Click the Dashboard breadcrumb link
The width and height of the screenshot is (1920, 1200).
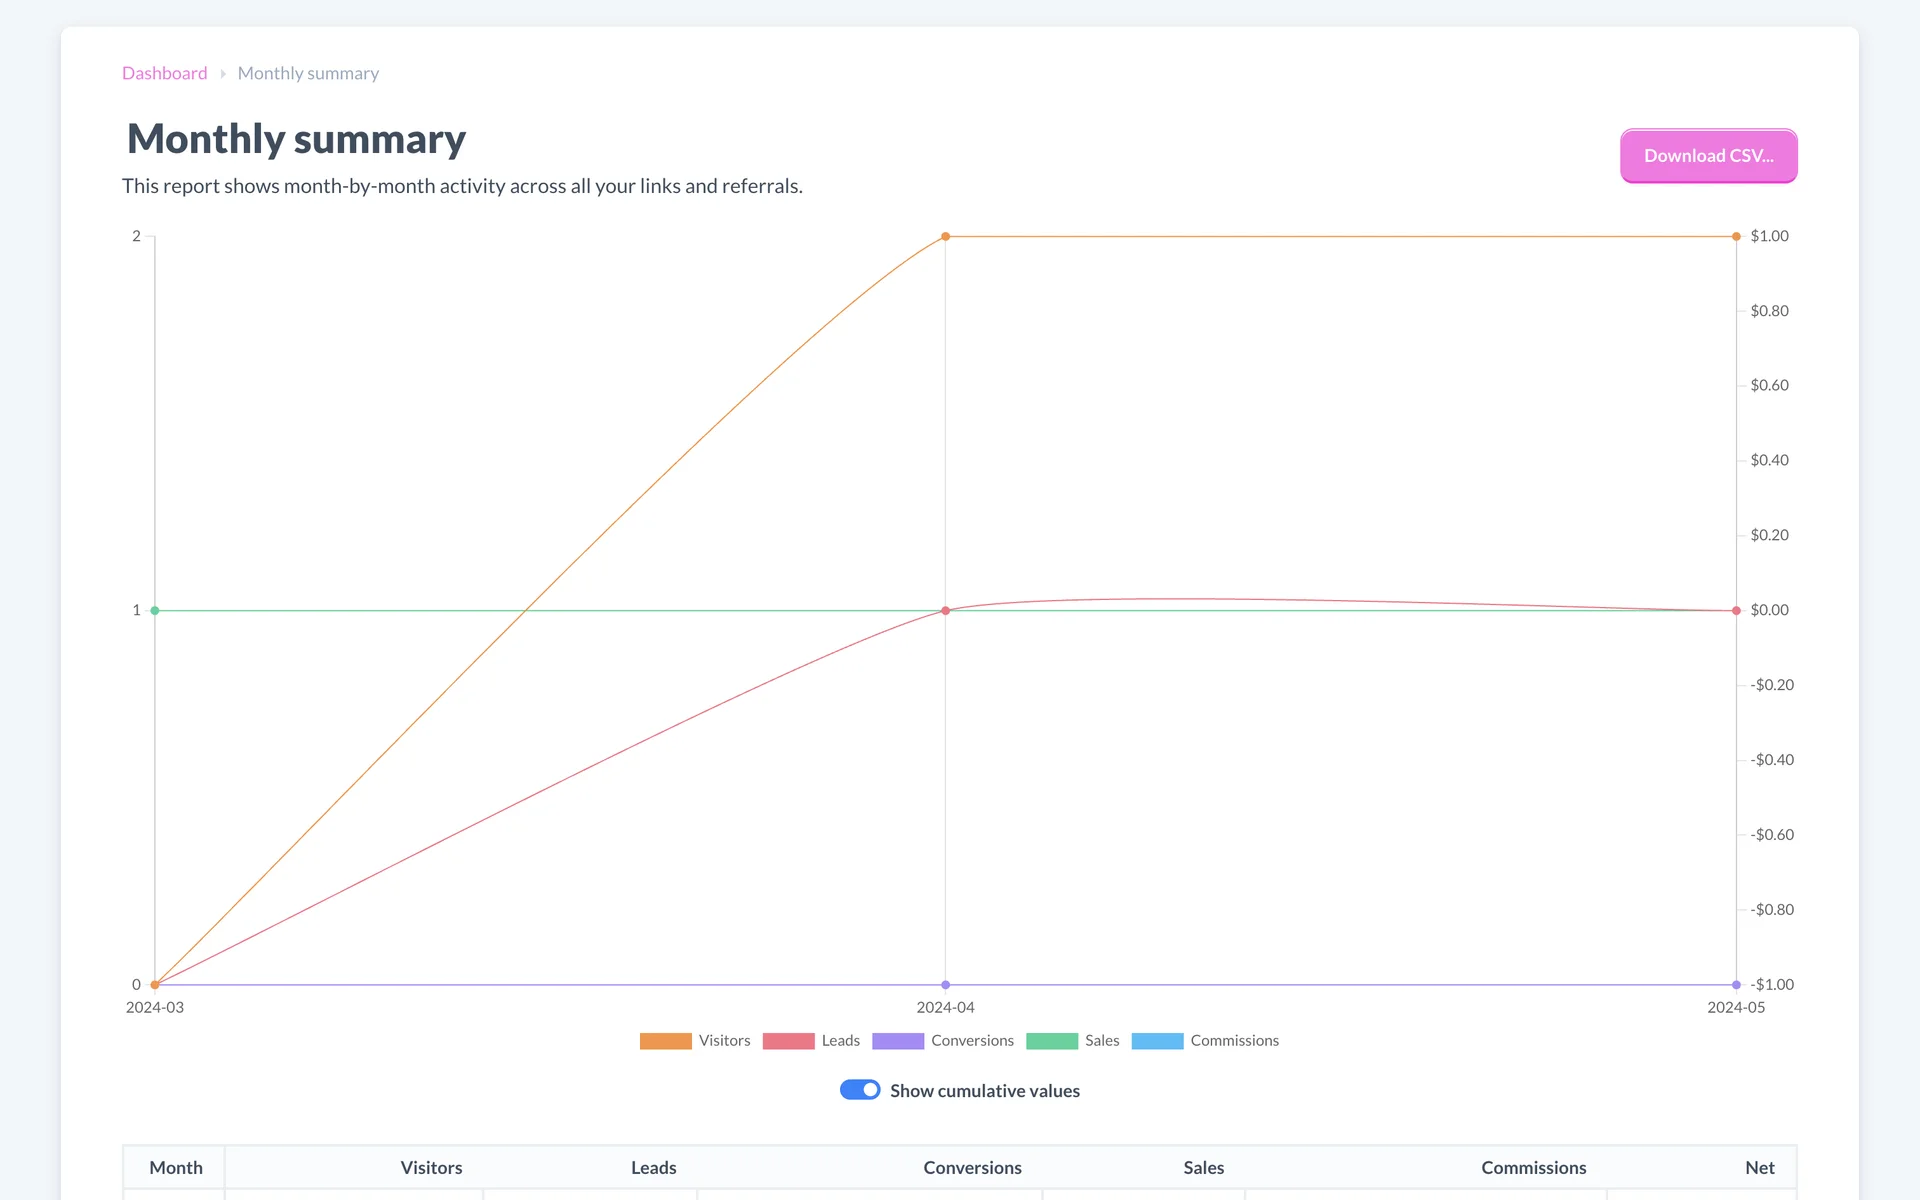pos(164,73)
